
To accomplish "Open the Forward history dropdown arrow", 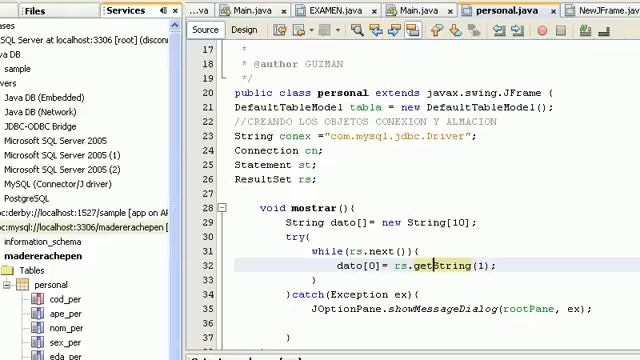I will tap(338, 30).
